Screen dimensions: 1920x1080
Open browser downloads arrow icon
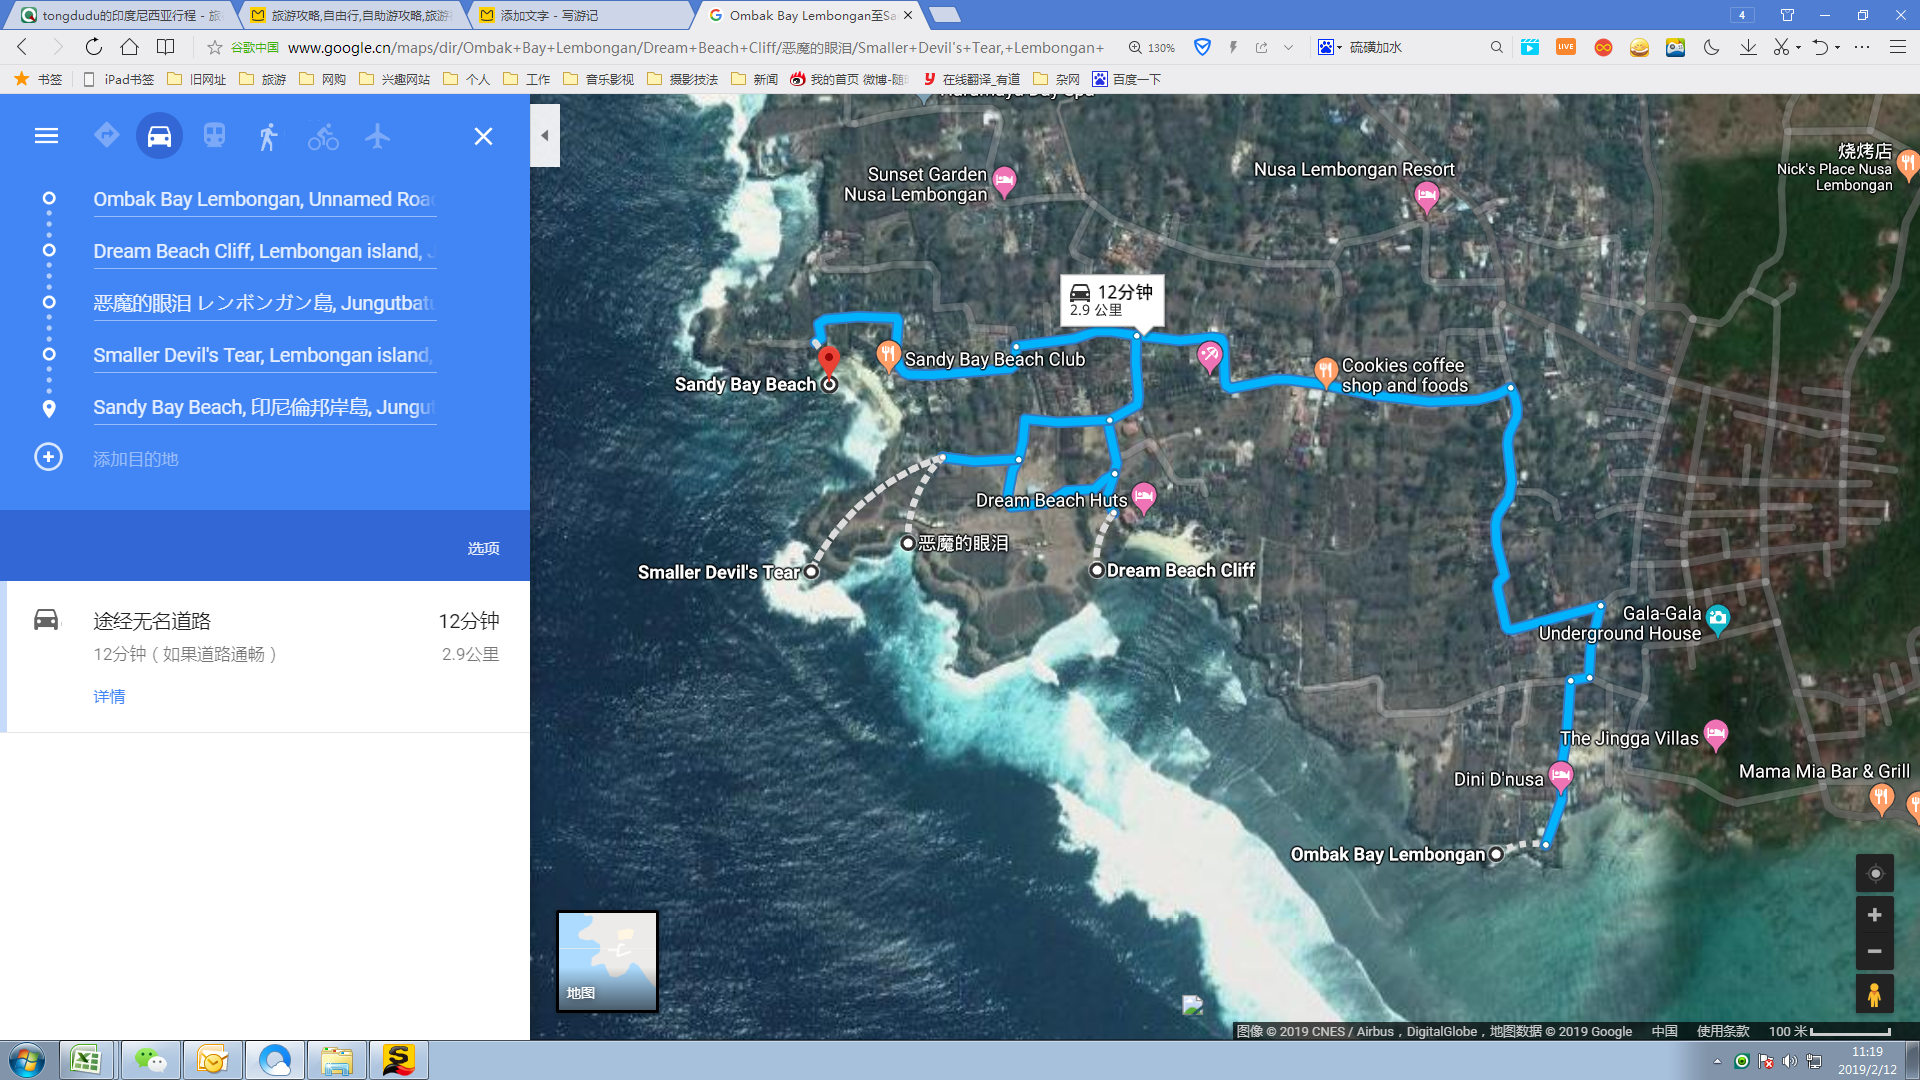(1748, 47)
